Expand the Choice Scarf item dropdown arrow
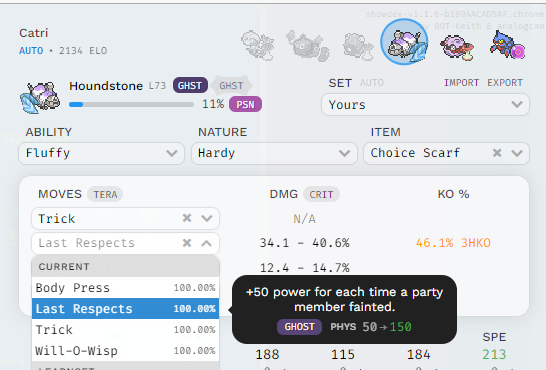Image resolution: width=546 pixels, height=370 pixels. coord(517,153)
